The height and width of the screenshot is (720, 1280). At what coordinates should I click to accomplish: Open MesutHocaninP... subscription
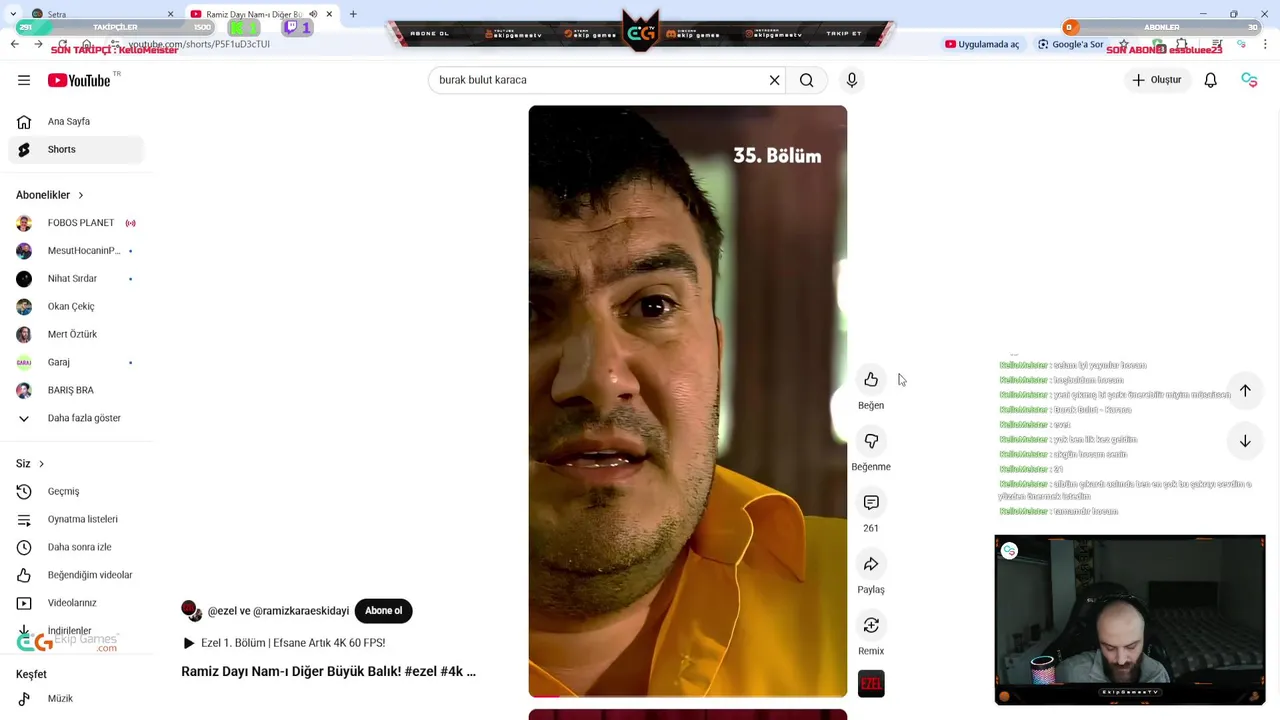coord(76,251)
